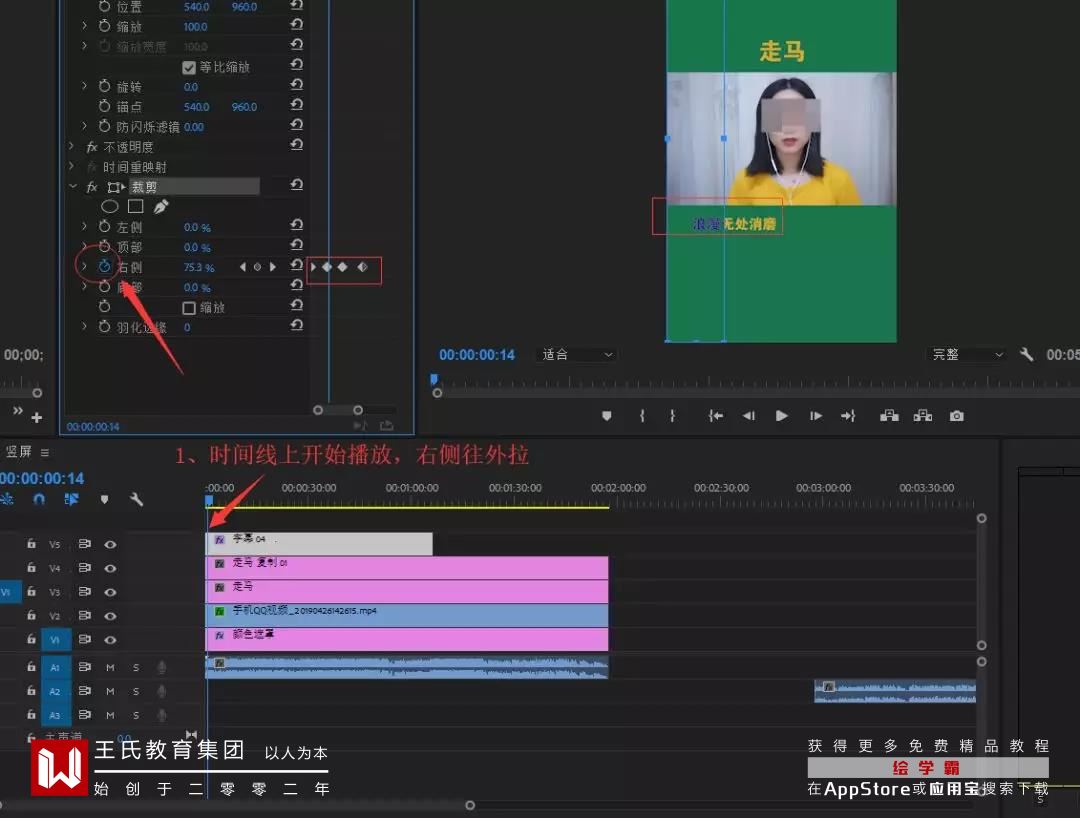The image size is (1080, 818).
Task: Select the 手机QQ视频 mp4 clip
Action: click(407, 615)
